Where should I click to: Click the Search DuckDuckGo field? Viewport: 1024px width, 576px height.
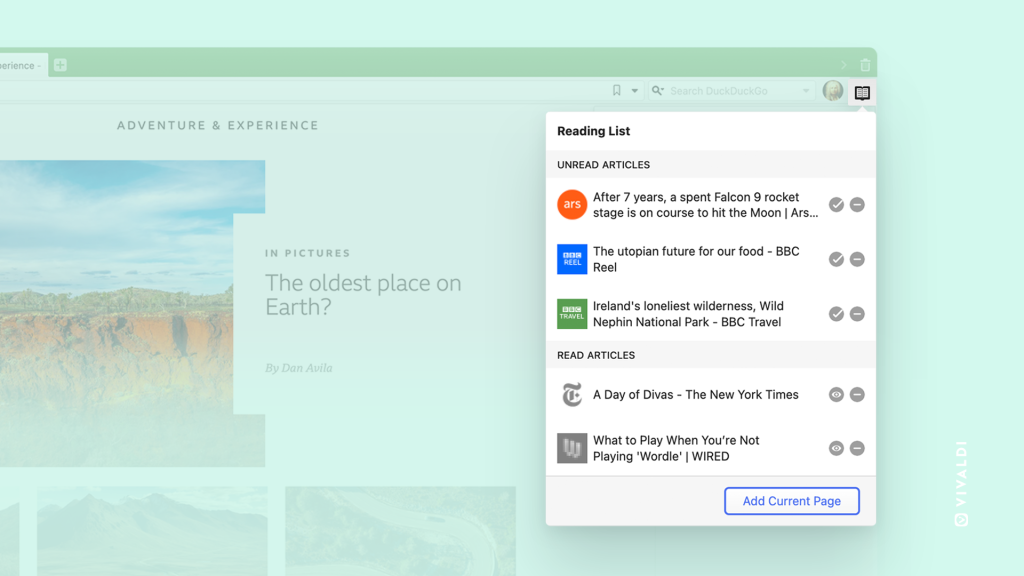tap(730, 91)
